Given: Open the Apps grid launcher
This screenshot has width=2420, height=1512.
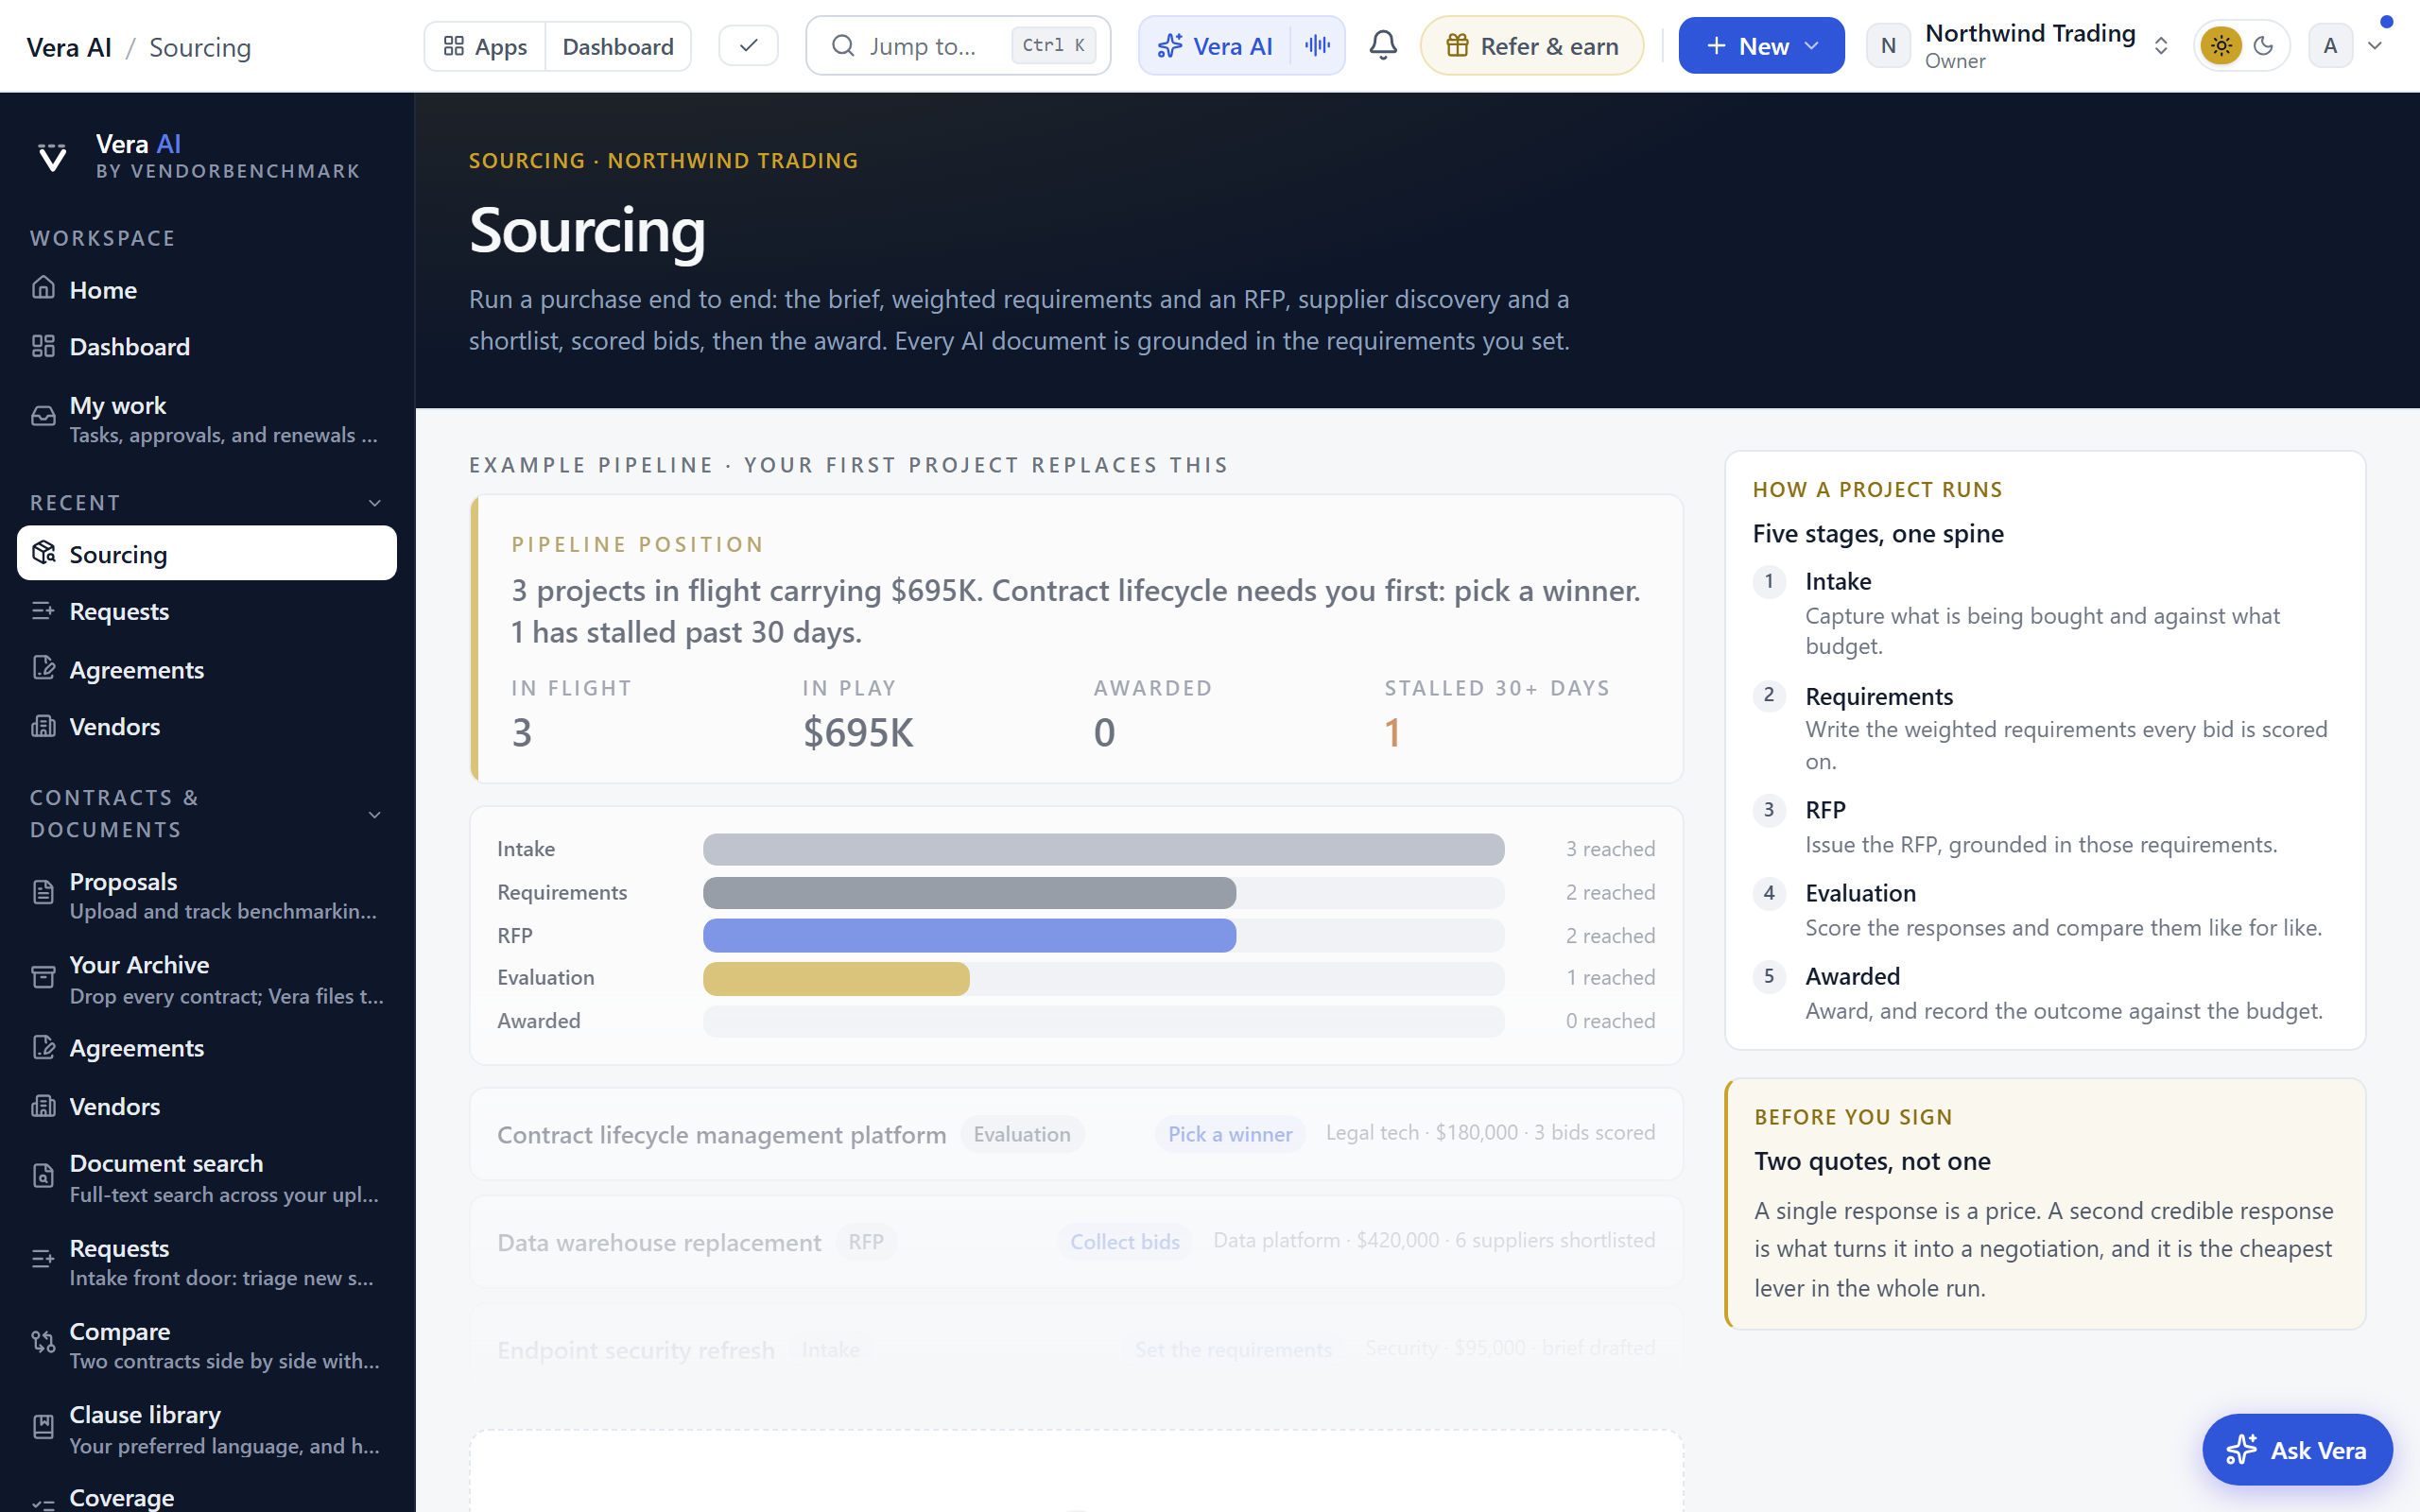Looking at the screenshot, I should pos(485,46).
